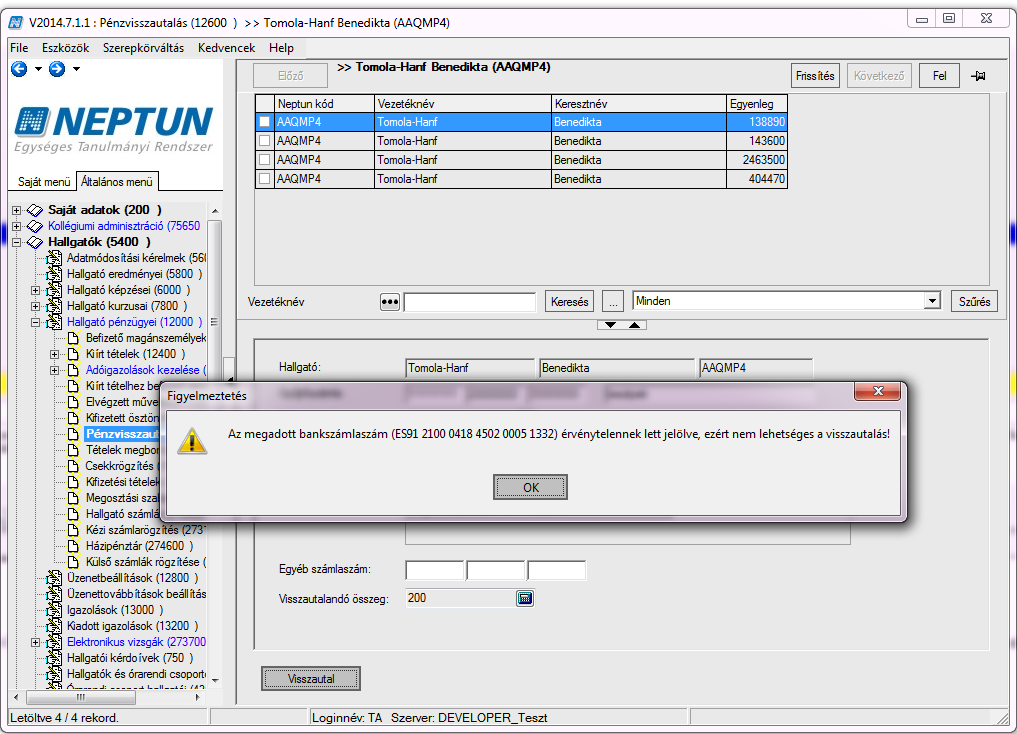Screen dimensions: 1017x734
Task: Click the warning icon in Figyelmeztetés dialog
Action: point(192,441)
